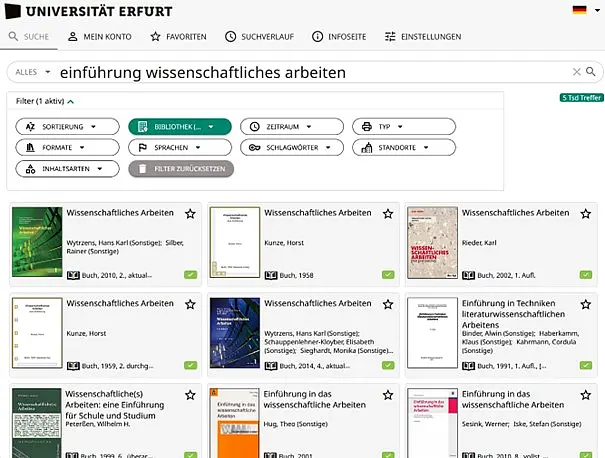
Task: Open the Sortierung dropdown filter
Action: point(63,127)
